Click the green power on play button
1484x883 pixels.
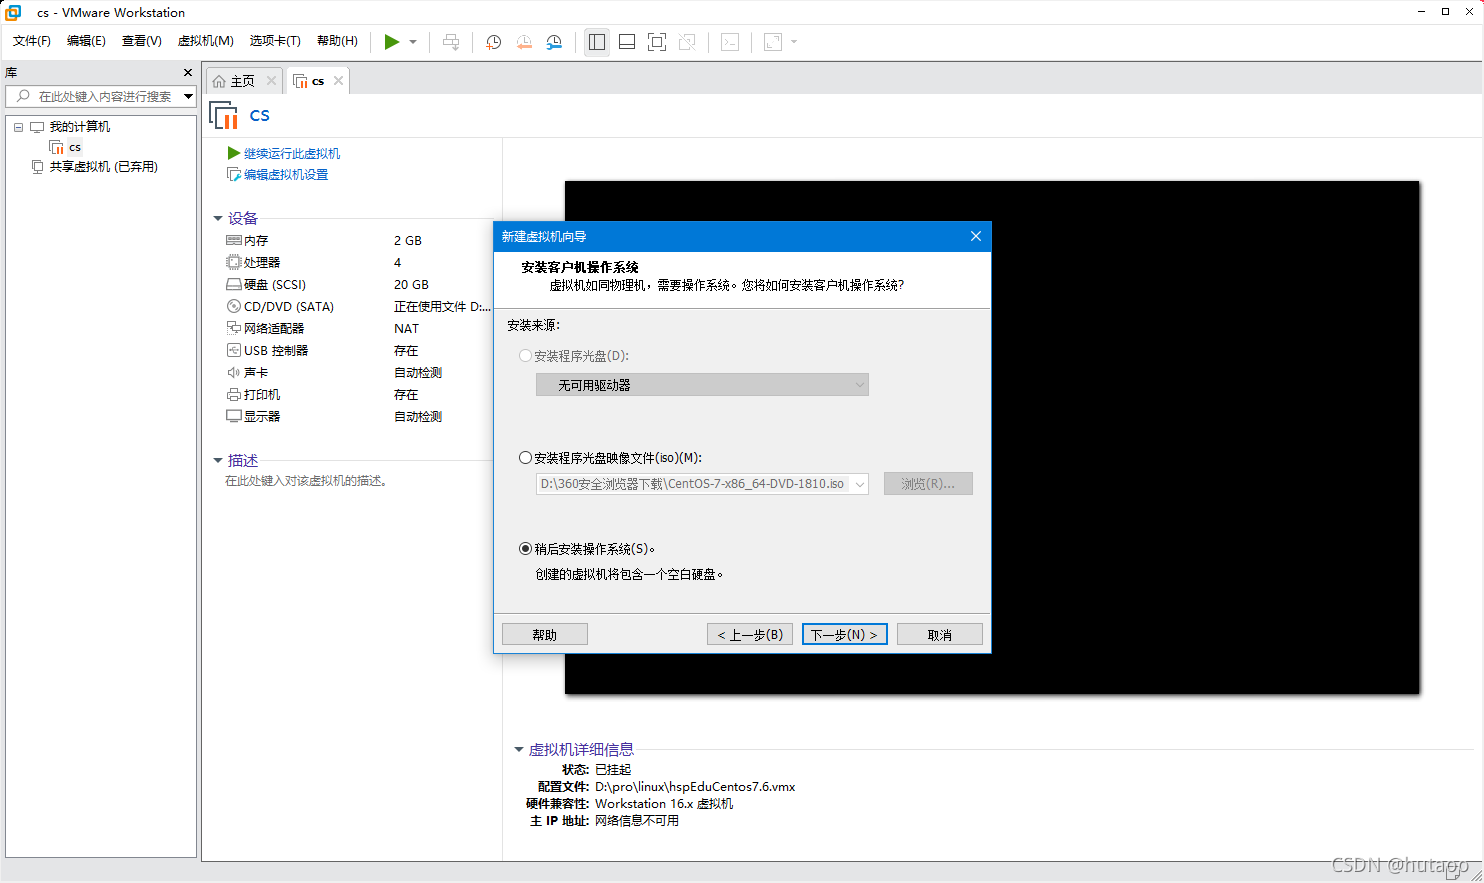(392, 42)
